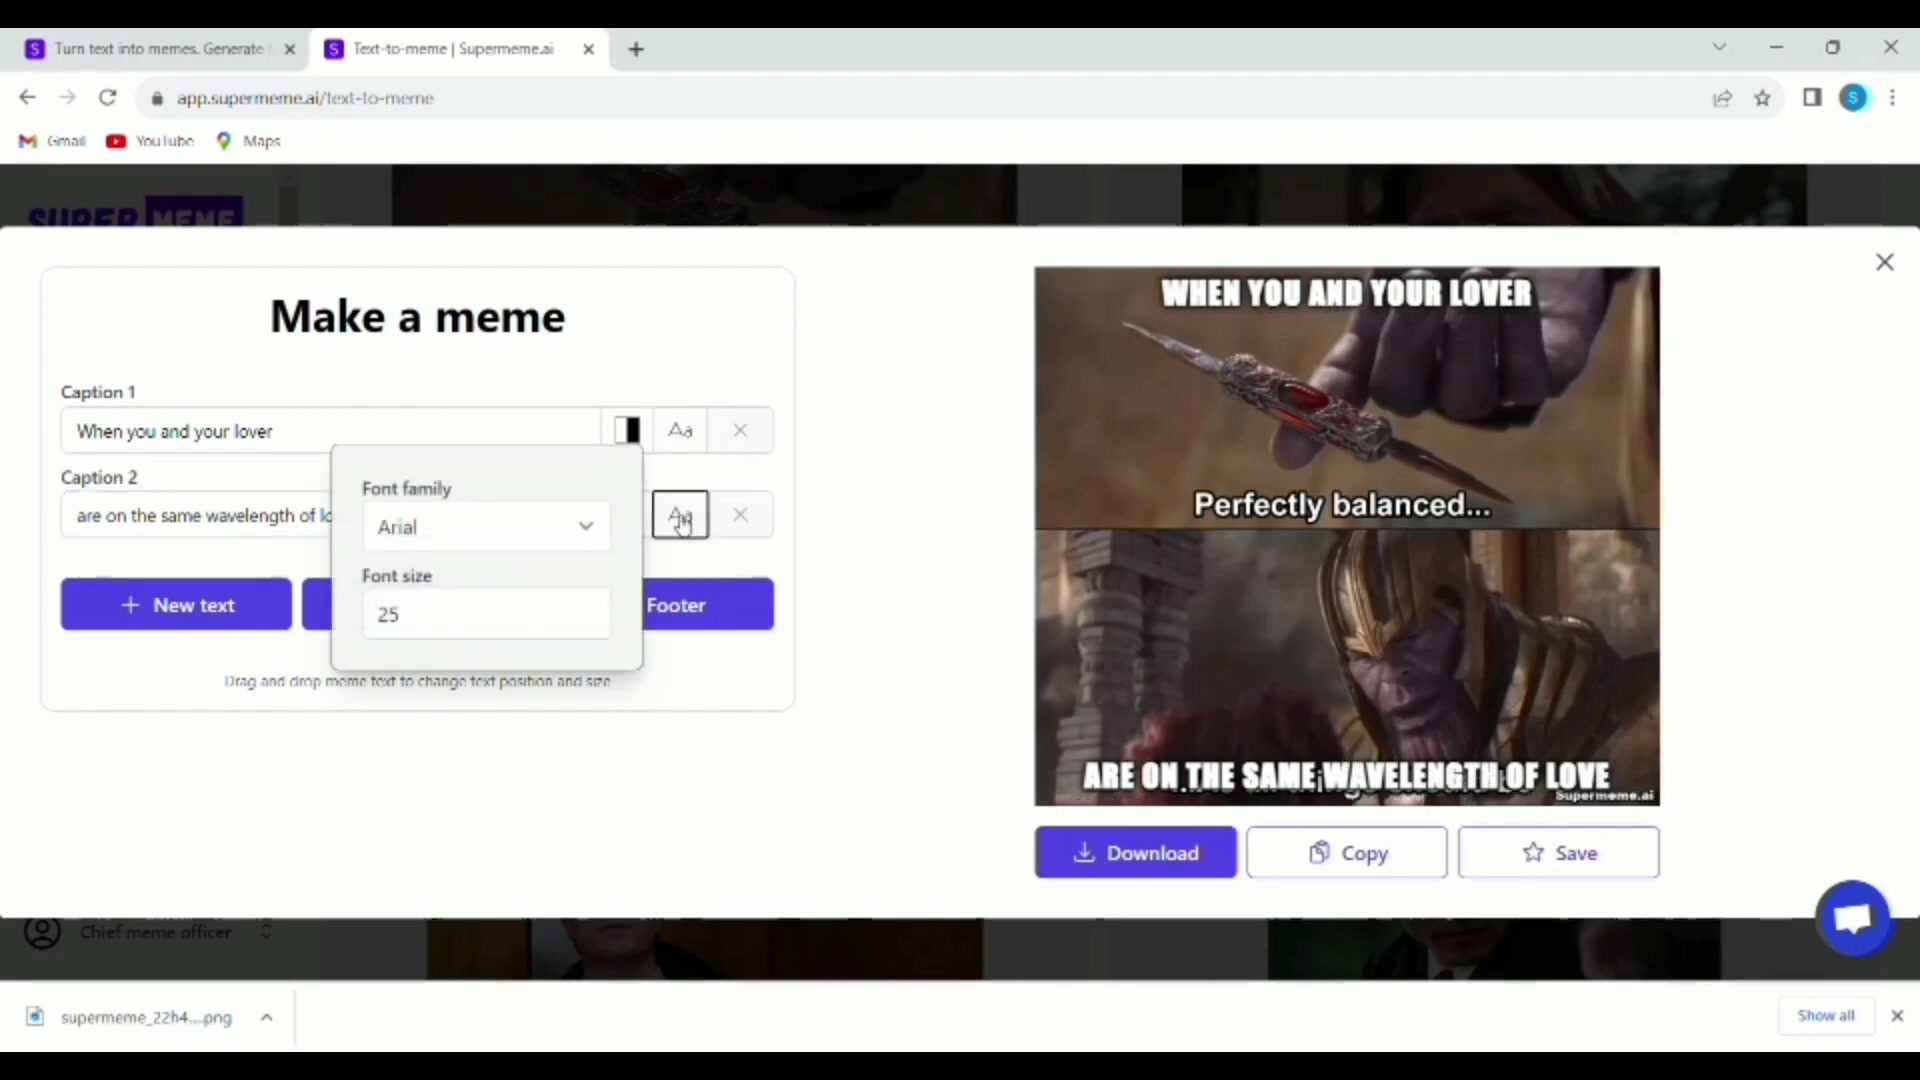Open the chat support bubble

tap(1853, 918)
